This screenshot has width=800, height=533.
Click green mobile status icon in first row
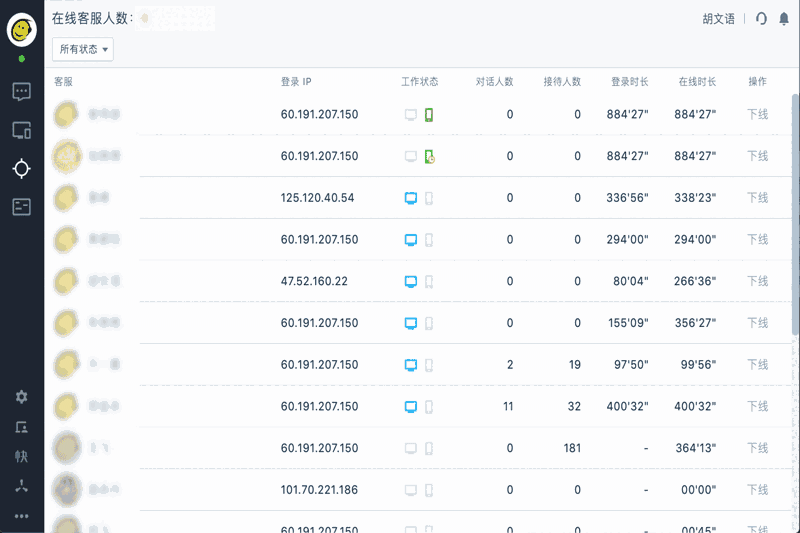[x=429, y=115]
